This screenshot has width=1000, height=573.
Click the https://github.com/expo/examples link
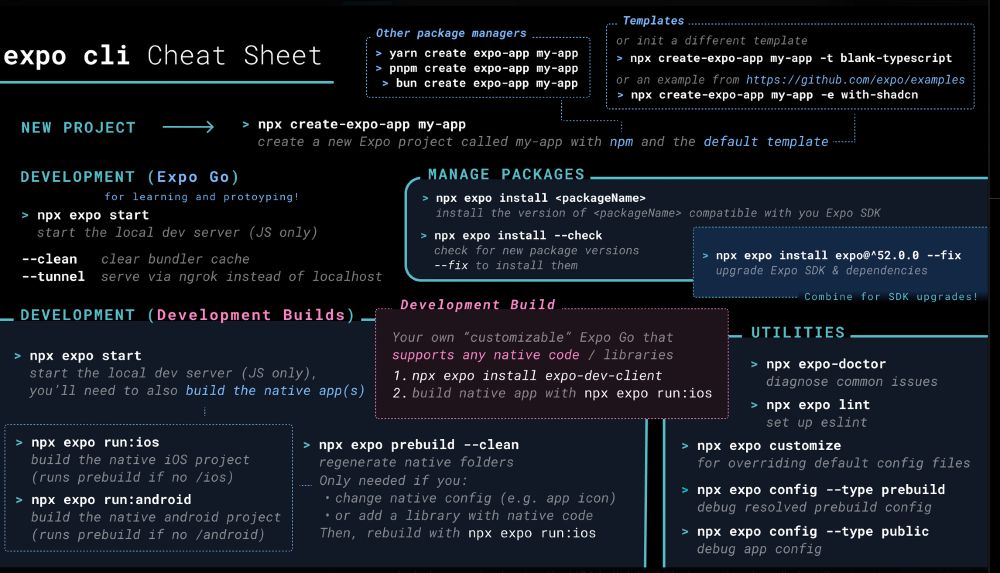[855, 80]
